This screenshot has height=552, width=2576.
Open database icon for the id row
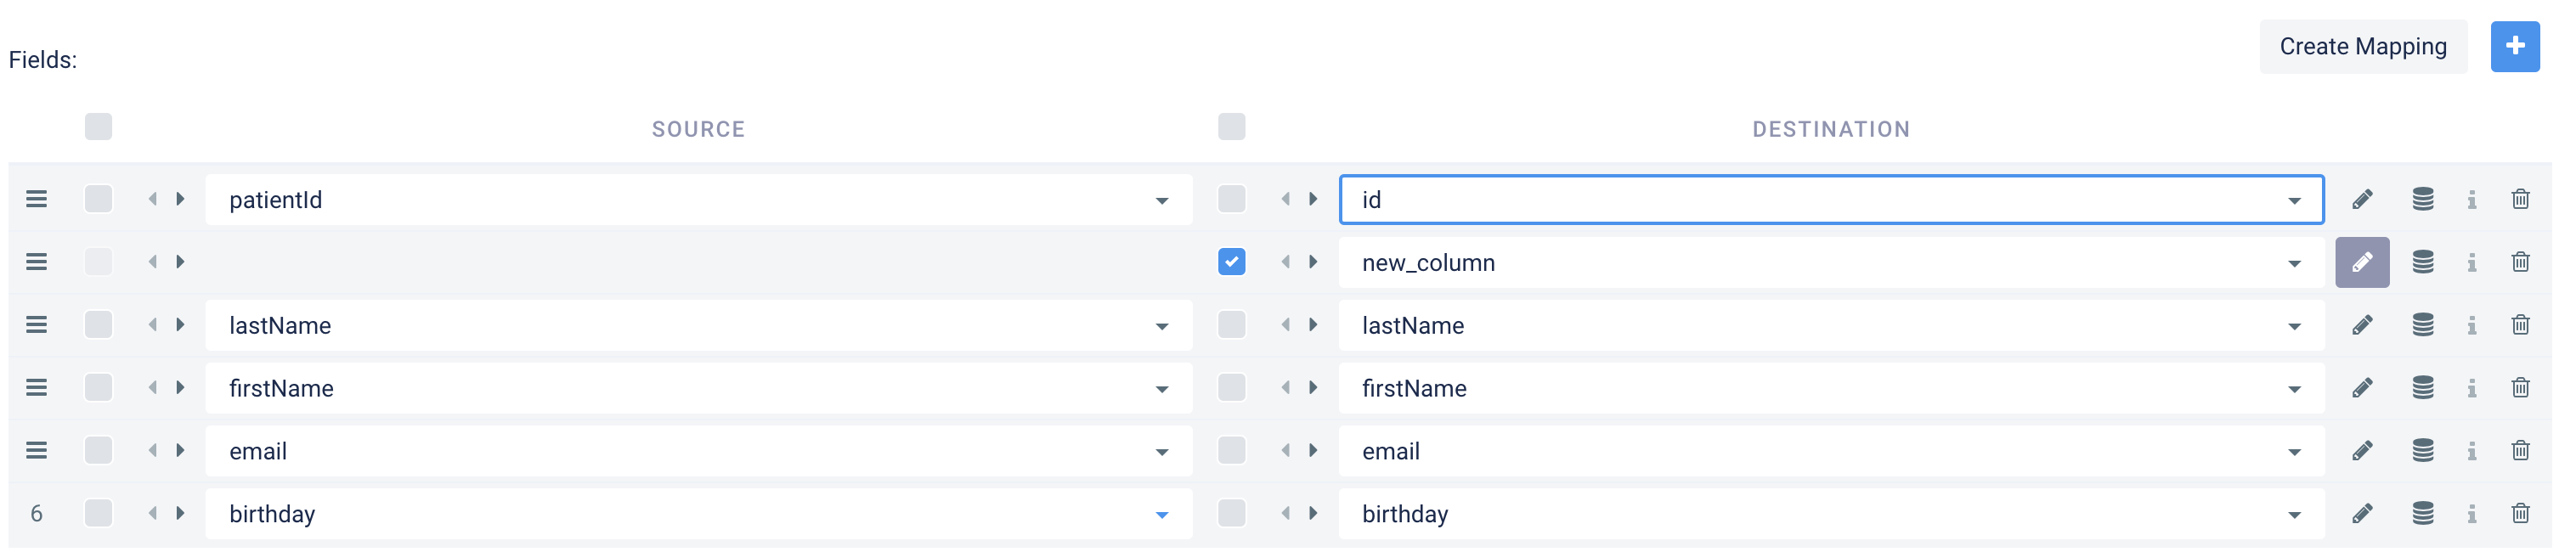(x=2422, y=200)
